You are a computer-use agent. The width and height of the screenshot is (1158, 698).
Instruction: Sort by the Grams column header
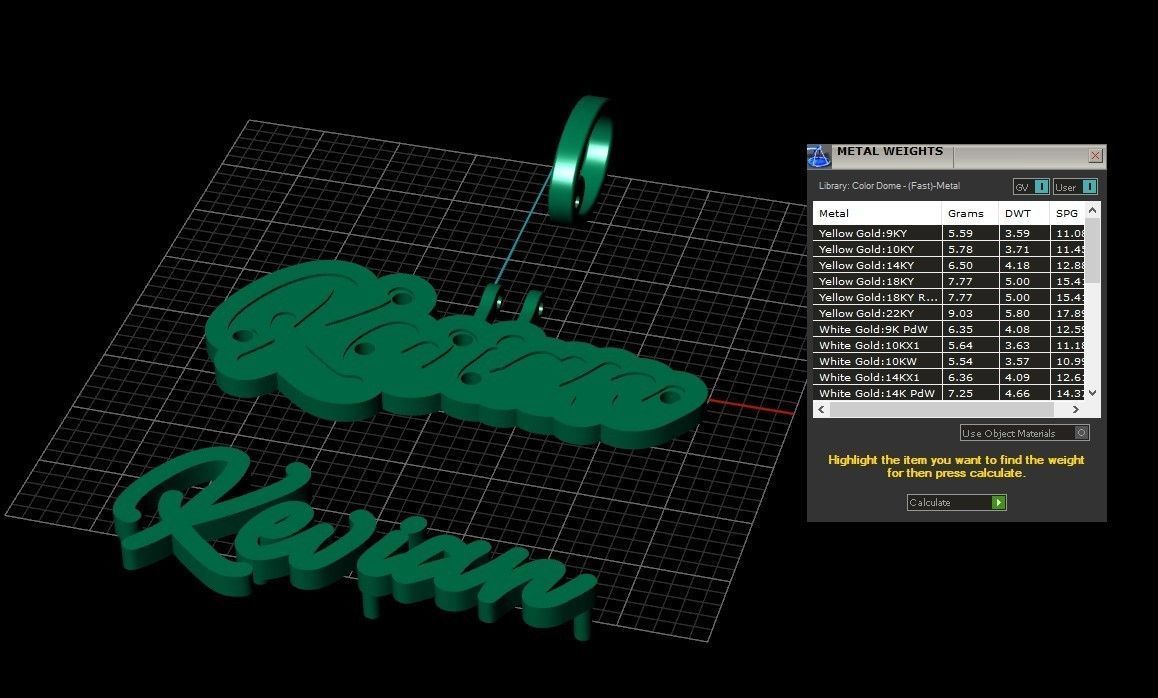970,213
